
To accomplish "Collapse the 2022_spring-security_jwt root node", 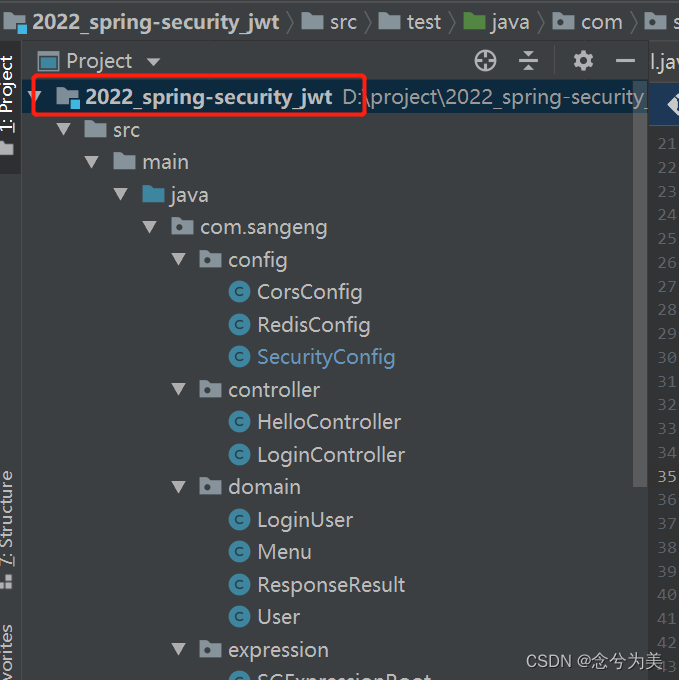I will (x=36, y=96).
